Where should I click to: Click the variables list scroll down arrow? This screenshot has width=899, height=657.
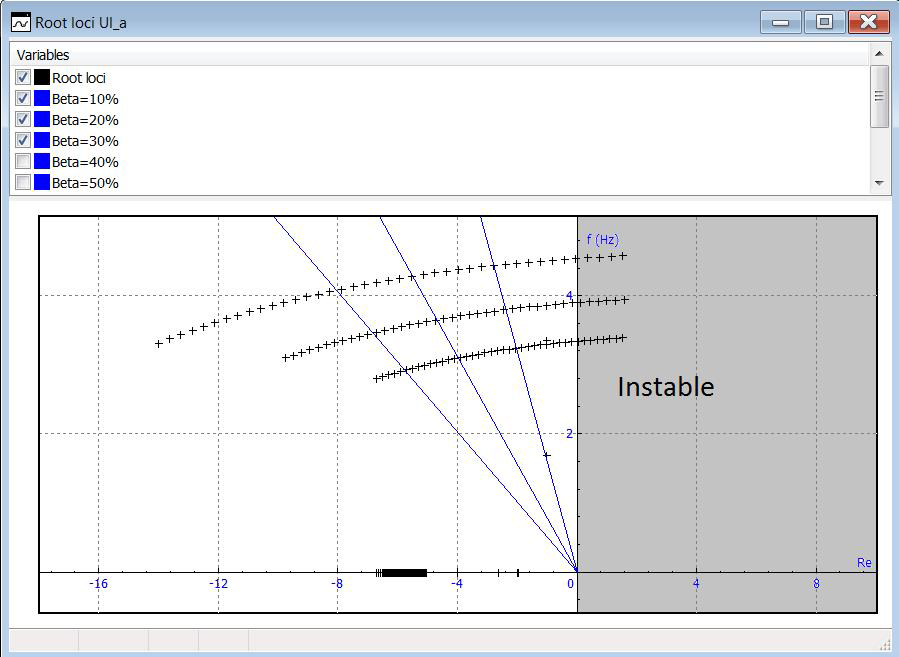879,183
